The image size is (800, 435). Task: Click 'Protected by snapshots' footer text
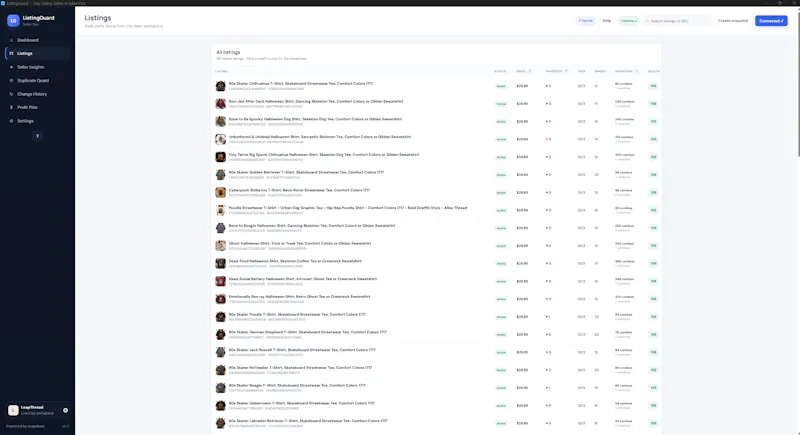(x=25, y=426)
